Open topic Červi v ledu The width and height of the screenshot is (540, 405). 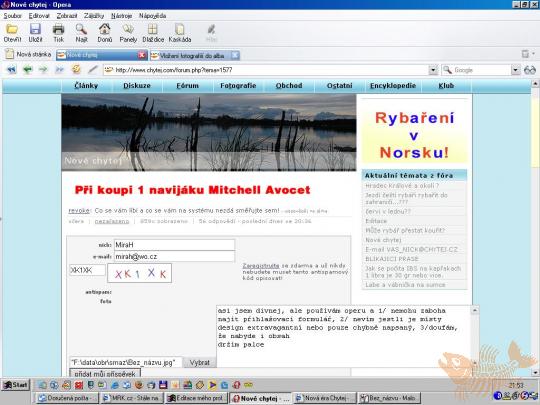(x=388, y=211)
